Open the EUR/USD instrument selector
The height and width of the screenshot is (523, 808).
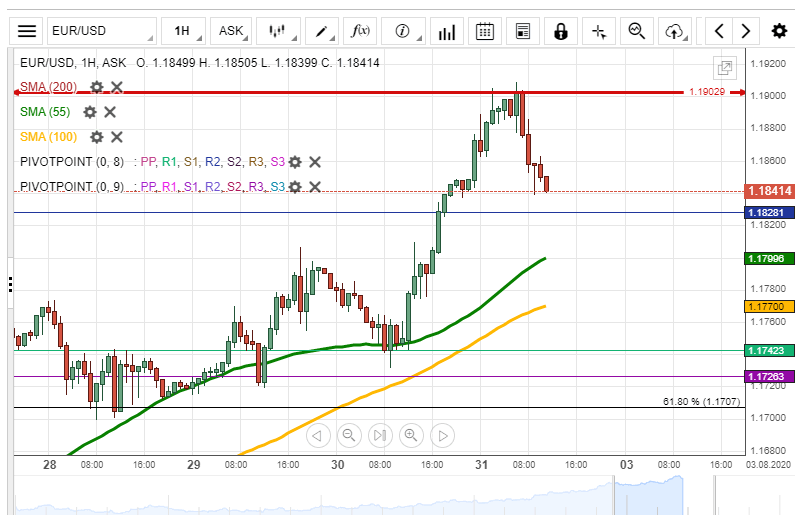tap(101, 31)
